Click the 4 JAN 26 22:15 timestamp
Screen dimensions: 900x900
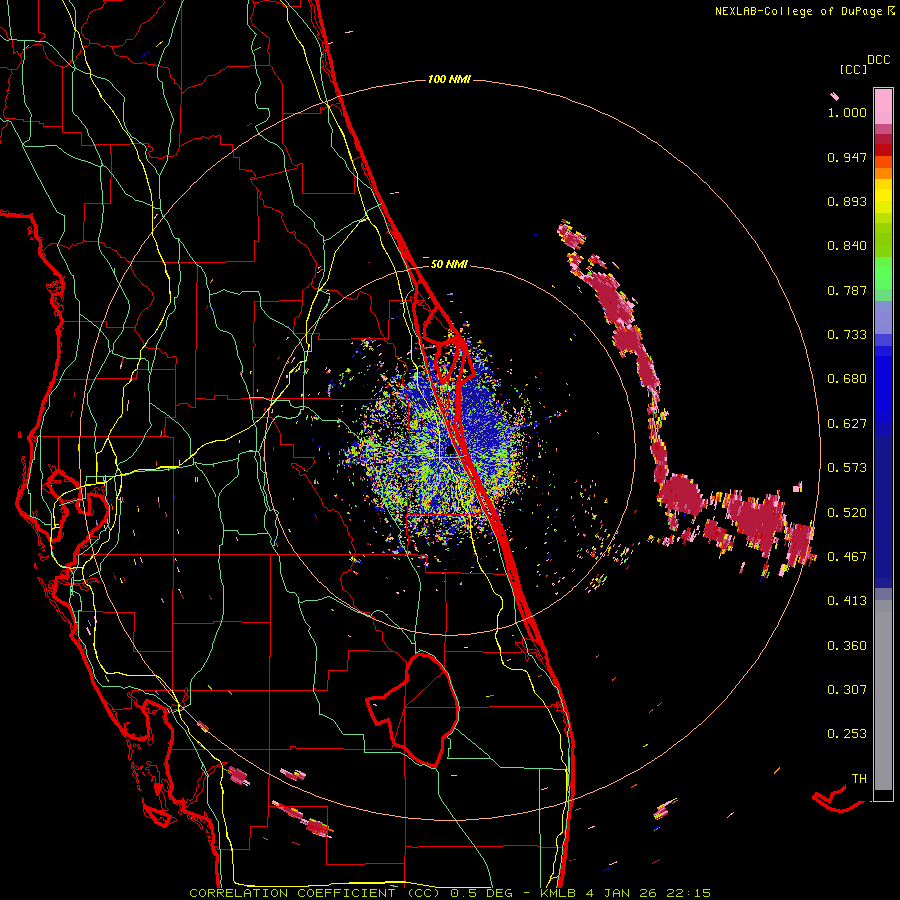point(648,893)
